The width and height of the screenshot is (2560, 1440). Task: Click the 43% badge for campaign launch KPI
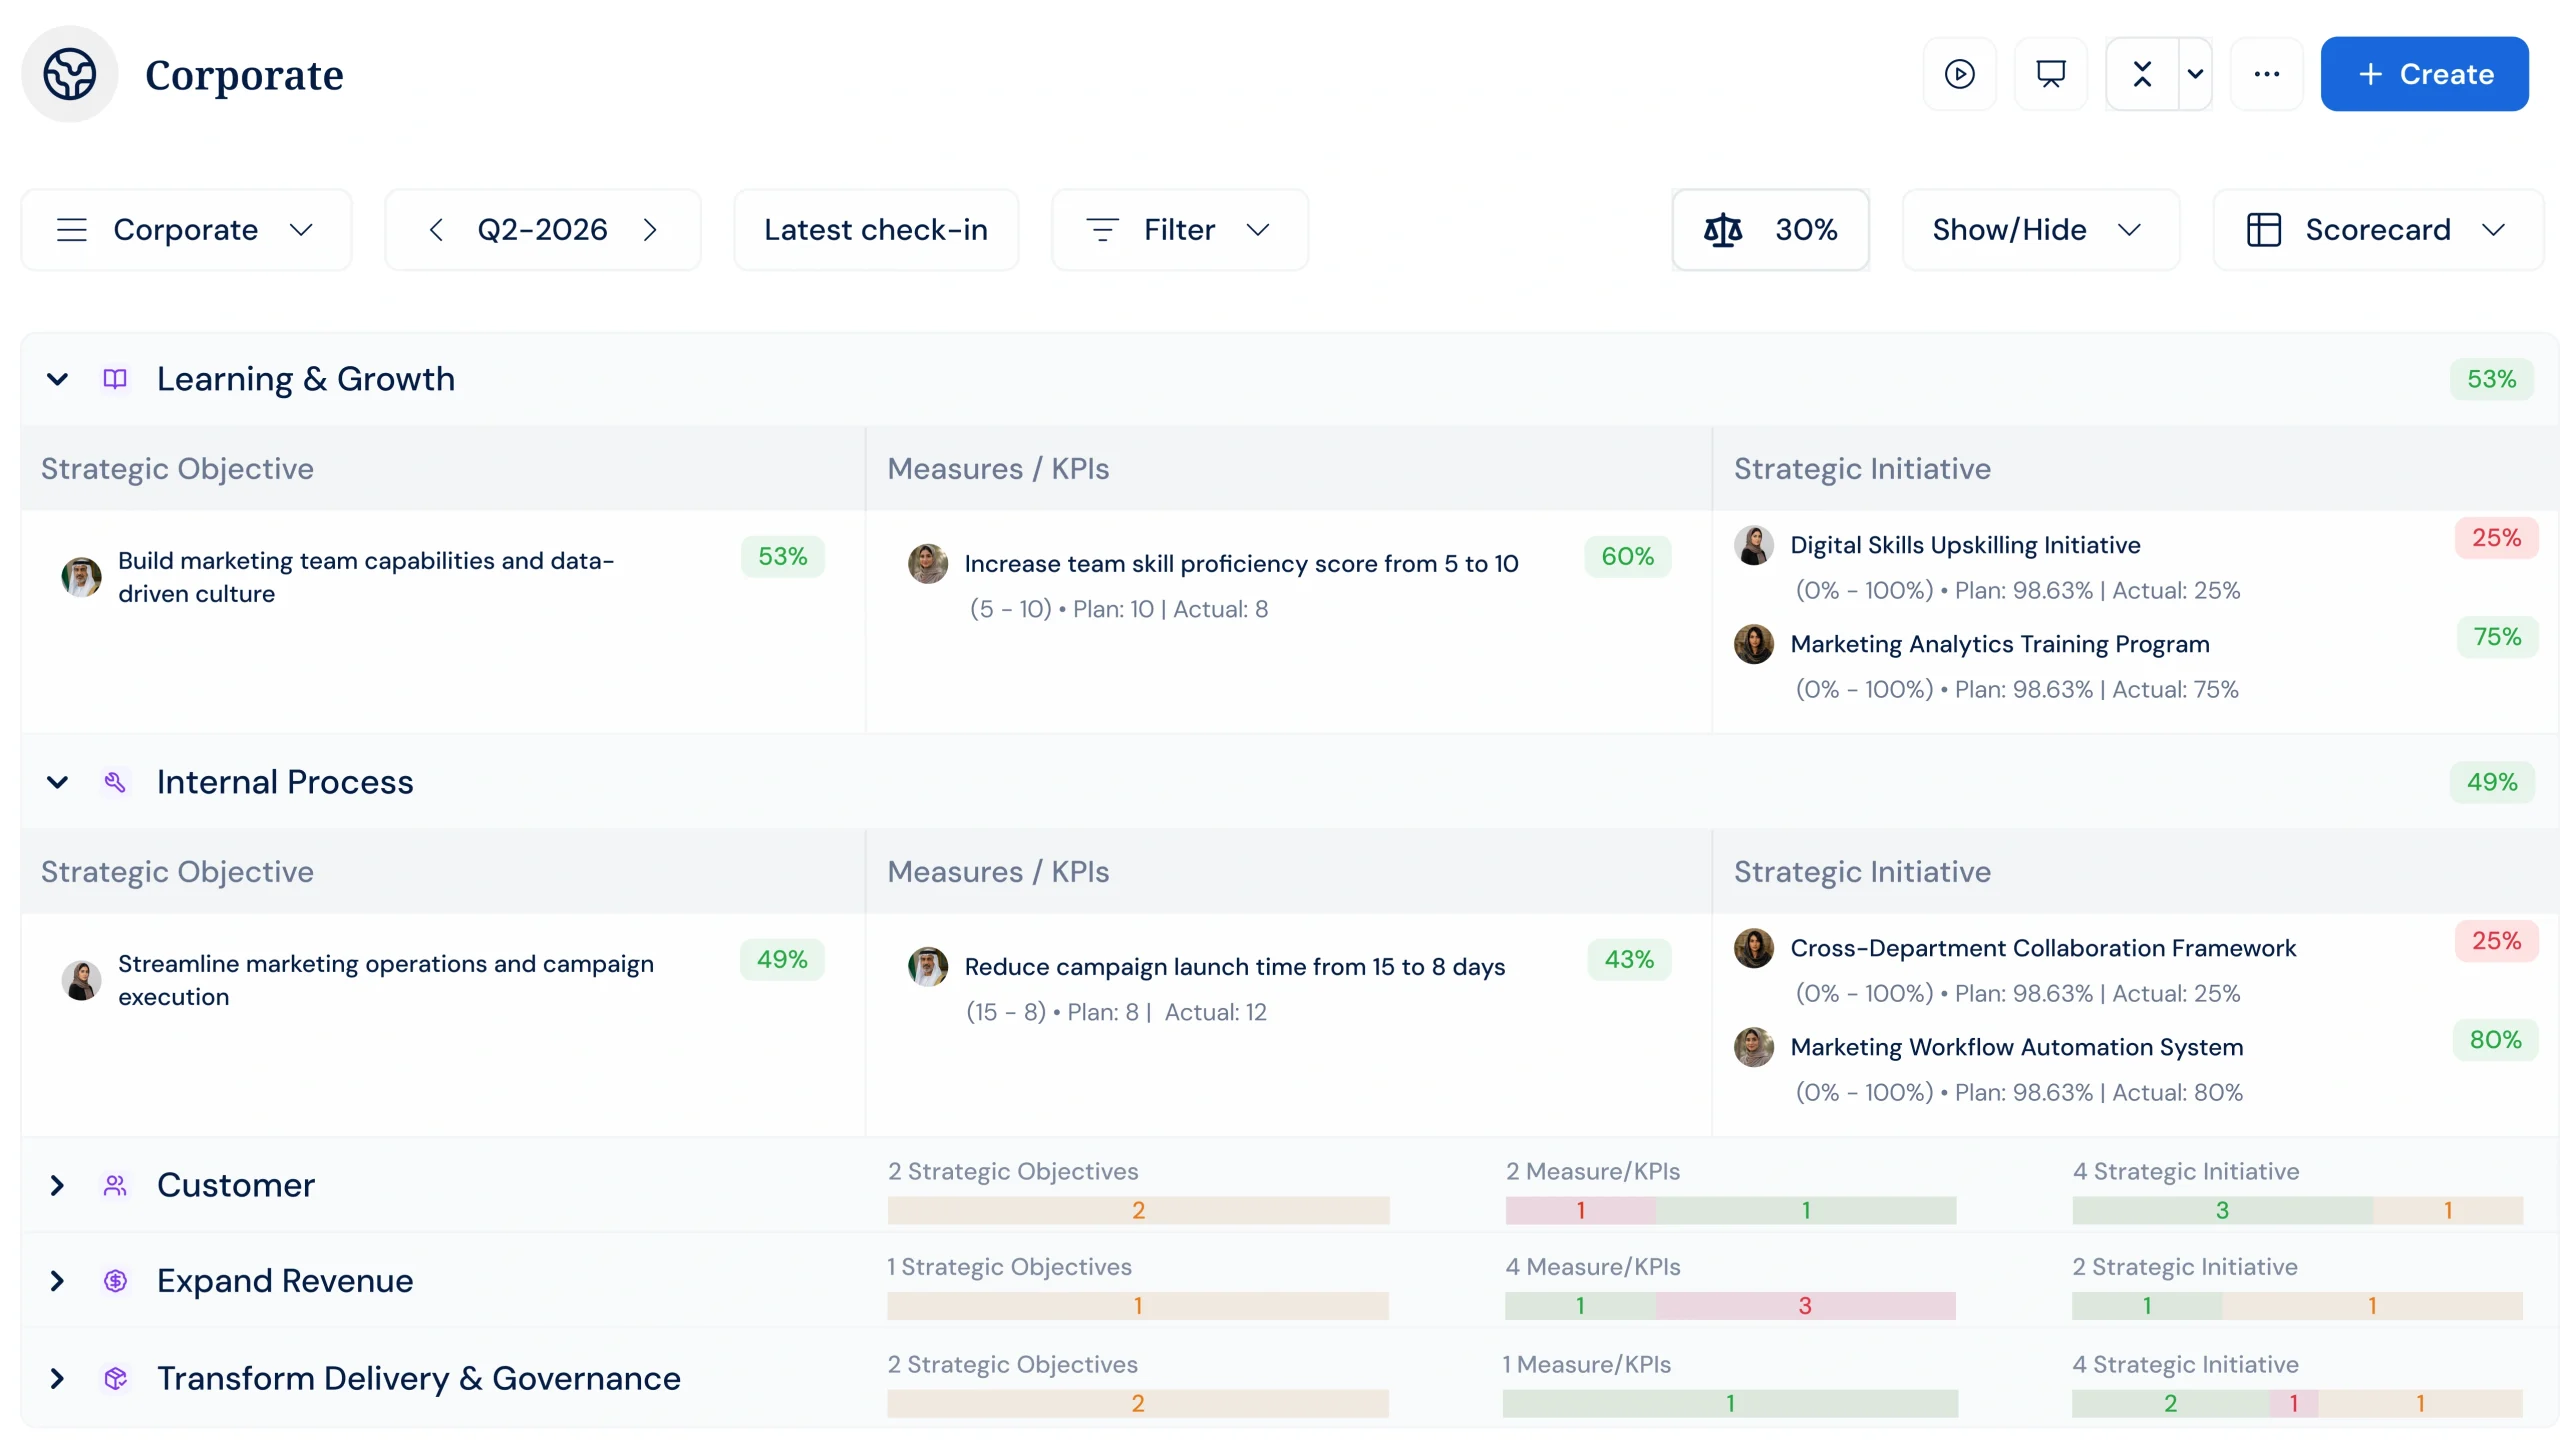1629,960
